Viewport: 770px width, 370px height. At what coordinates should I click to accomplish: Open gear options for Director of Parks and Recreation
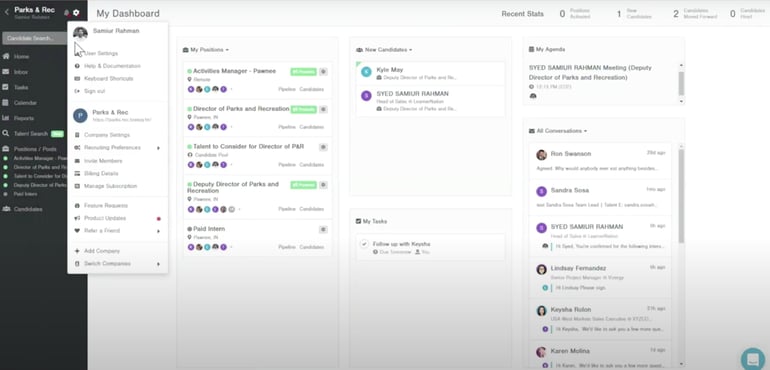(x=323, y=110)
